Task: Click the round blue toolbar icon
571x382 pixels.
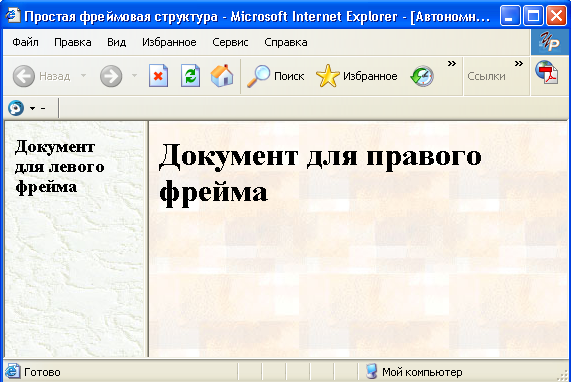Action: click(x=16, y=108)
